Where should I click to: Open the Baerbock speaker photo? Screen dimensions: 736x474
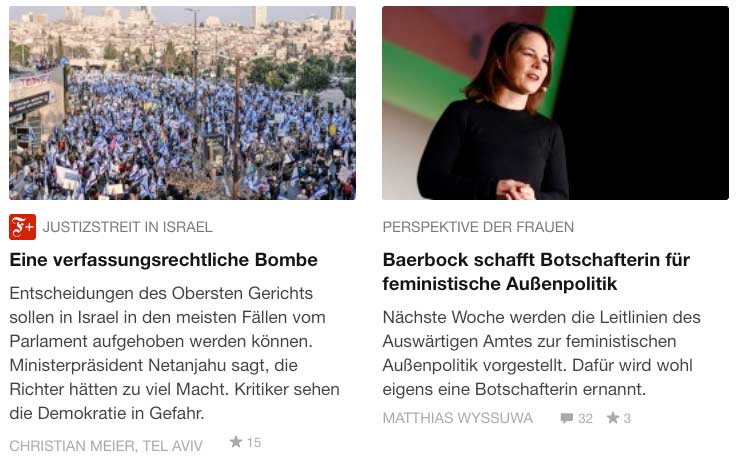[555, 103]
